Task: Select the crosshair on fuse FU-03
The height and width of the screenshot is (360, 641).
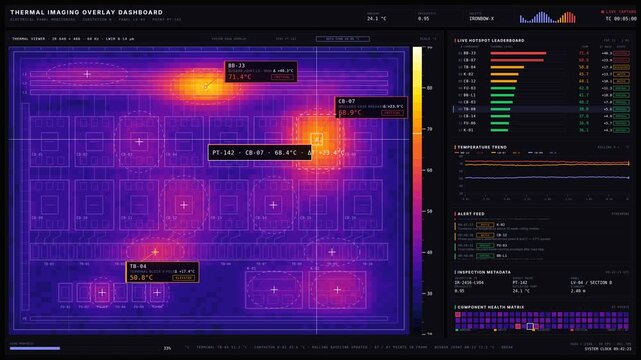Action: (102, 293)
